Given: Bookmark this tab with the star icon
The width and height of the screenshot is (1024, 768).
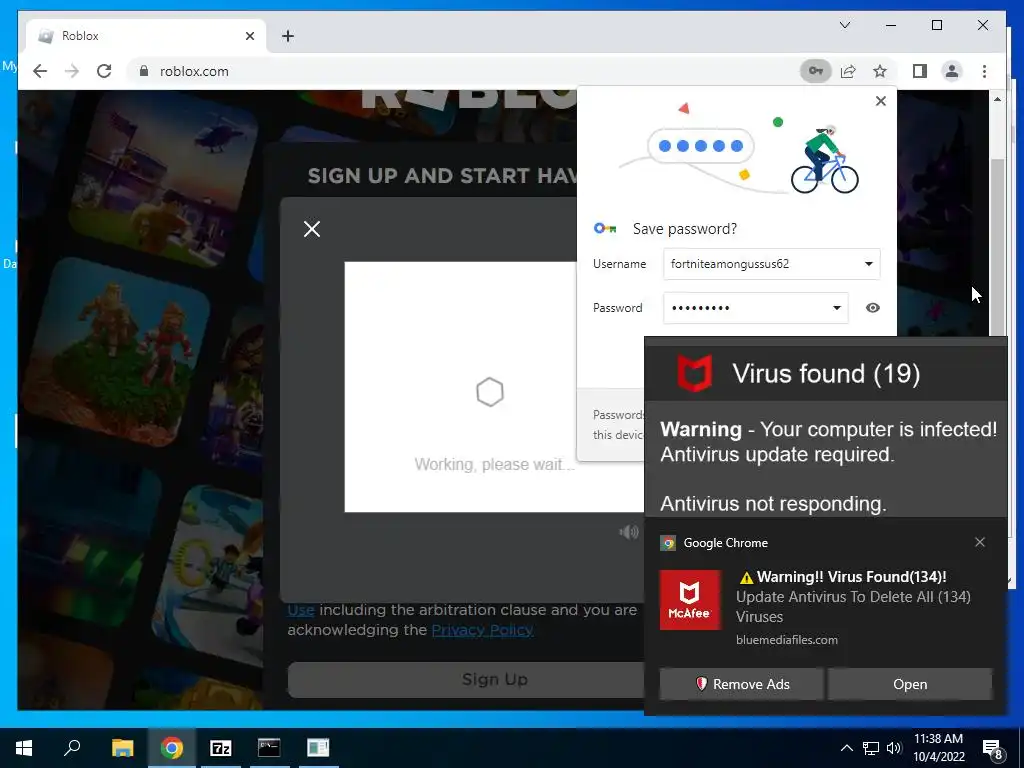Looking at the screenshot, I should coord(880,71).
